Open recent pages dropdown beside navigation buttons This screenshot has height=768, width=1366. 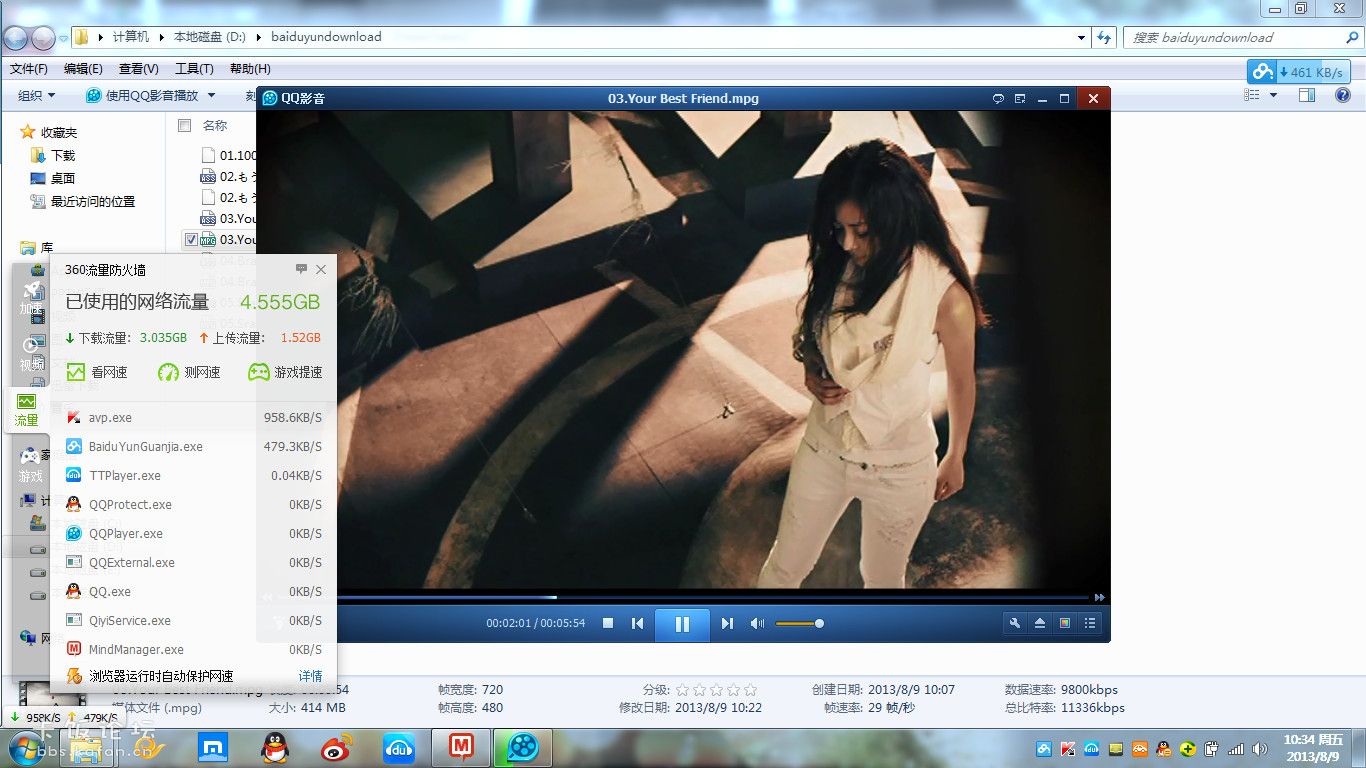pyautogui.click(x=64, y=38)
